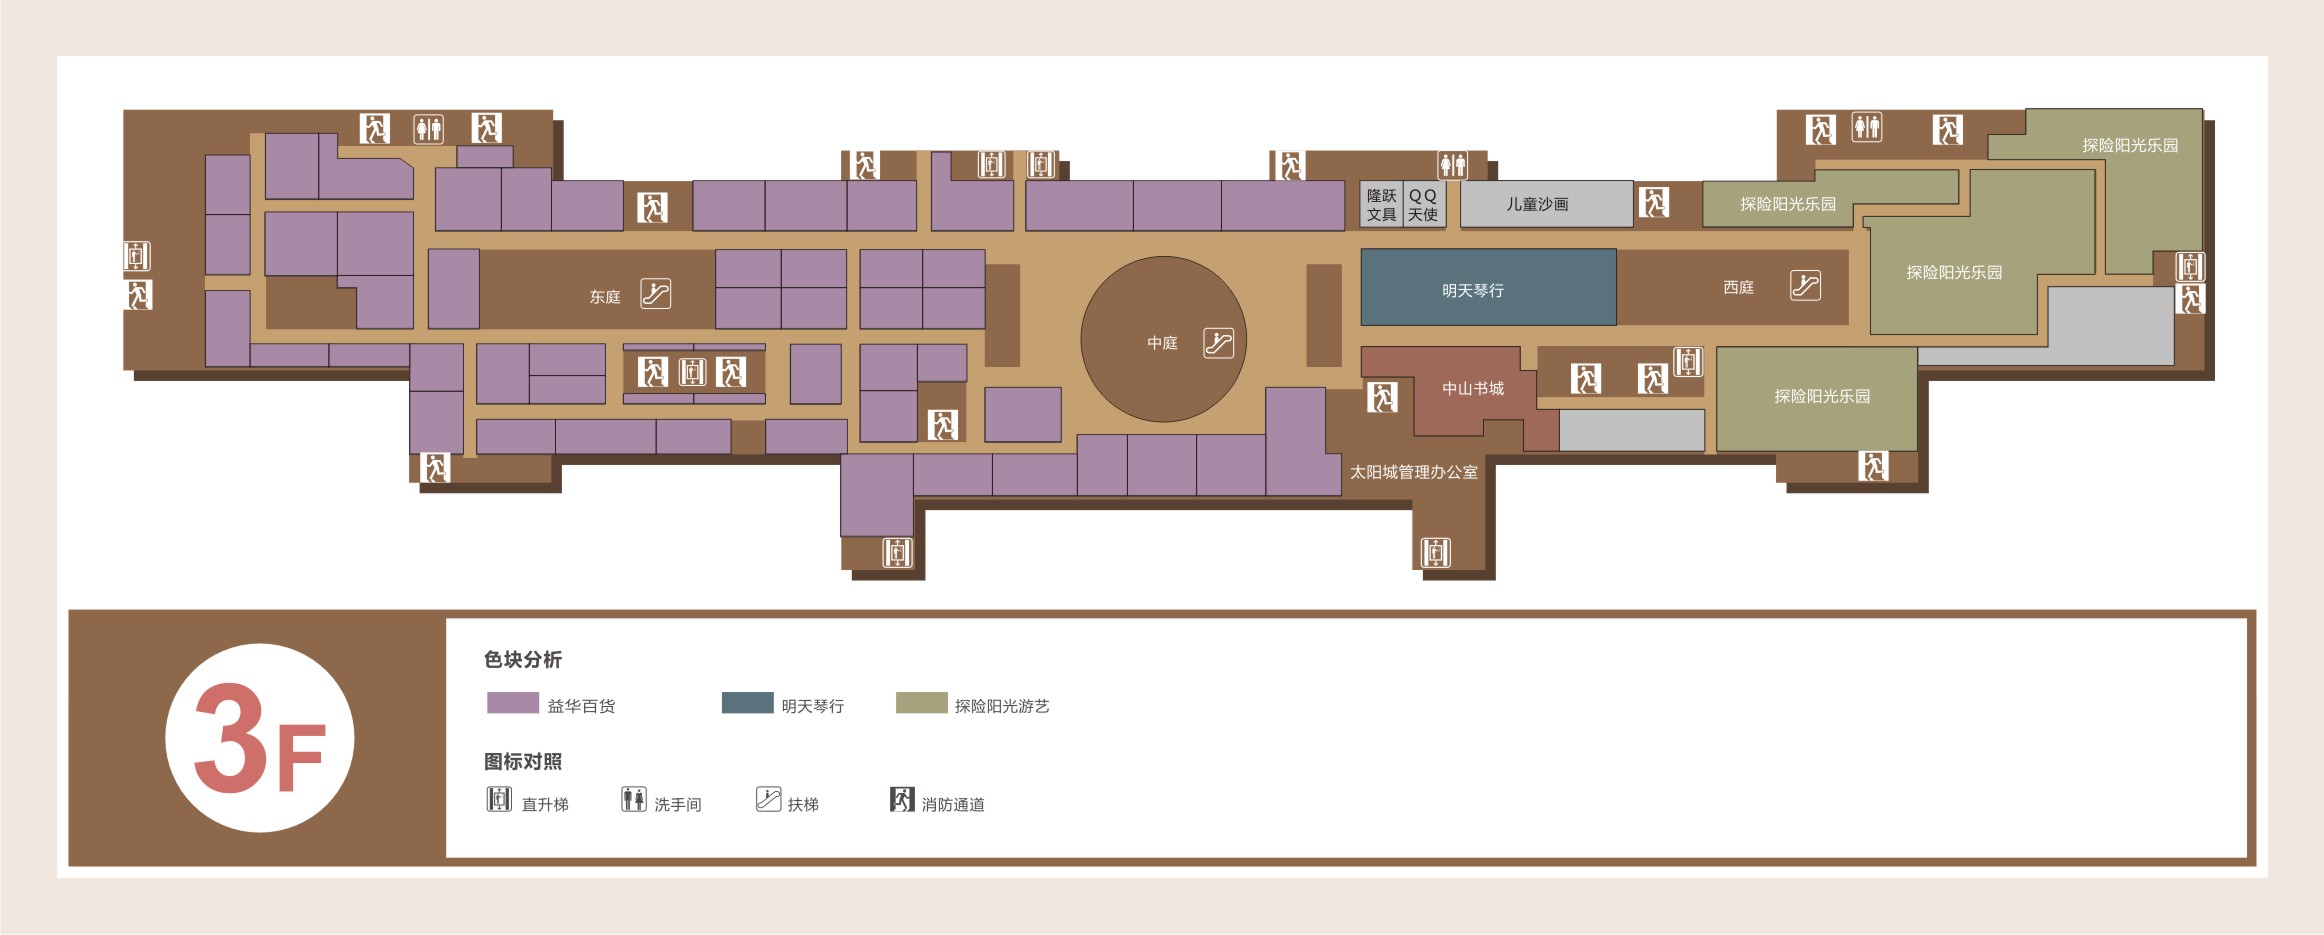Click the olive 探险阳光游艺 color swatch
2324x935 pixels.
click(x=922, y=703)
